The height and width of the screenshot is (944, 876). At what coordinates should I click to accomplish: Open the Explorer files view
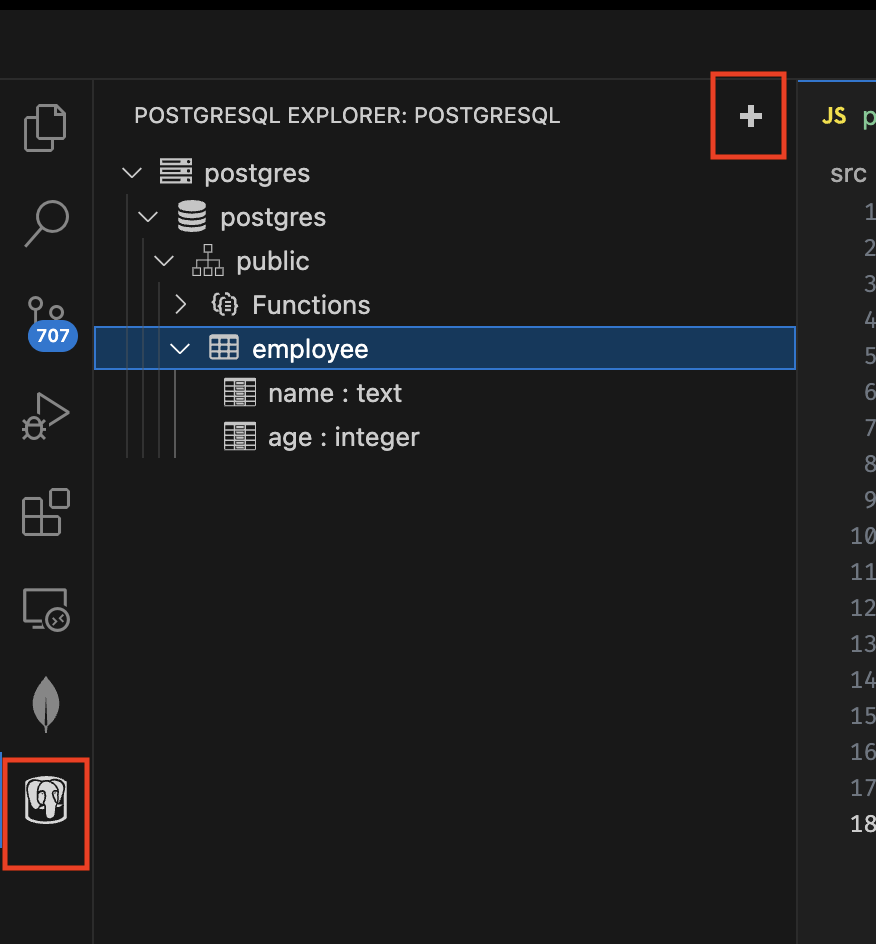[x=45, y=128]
